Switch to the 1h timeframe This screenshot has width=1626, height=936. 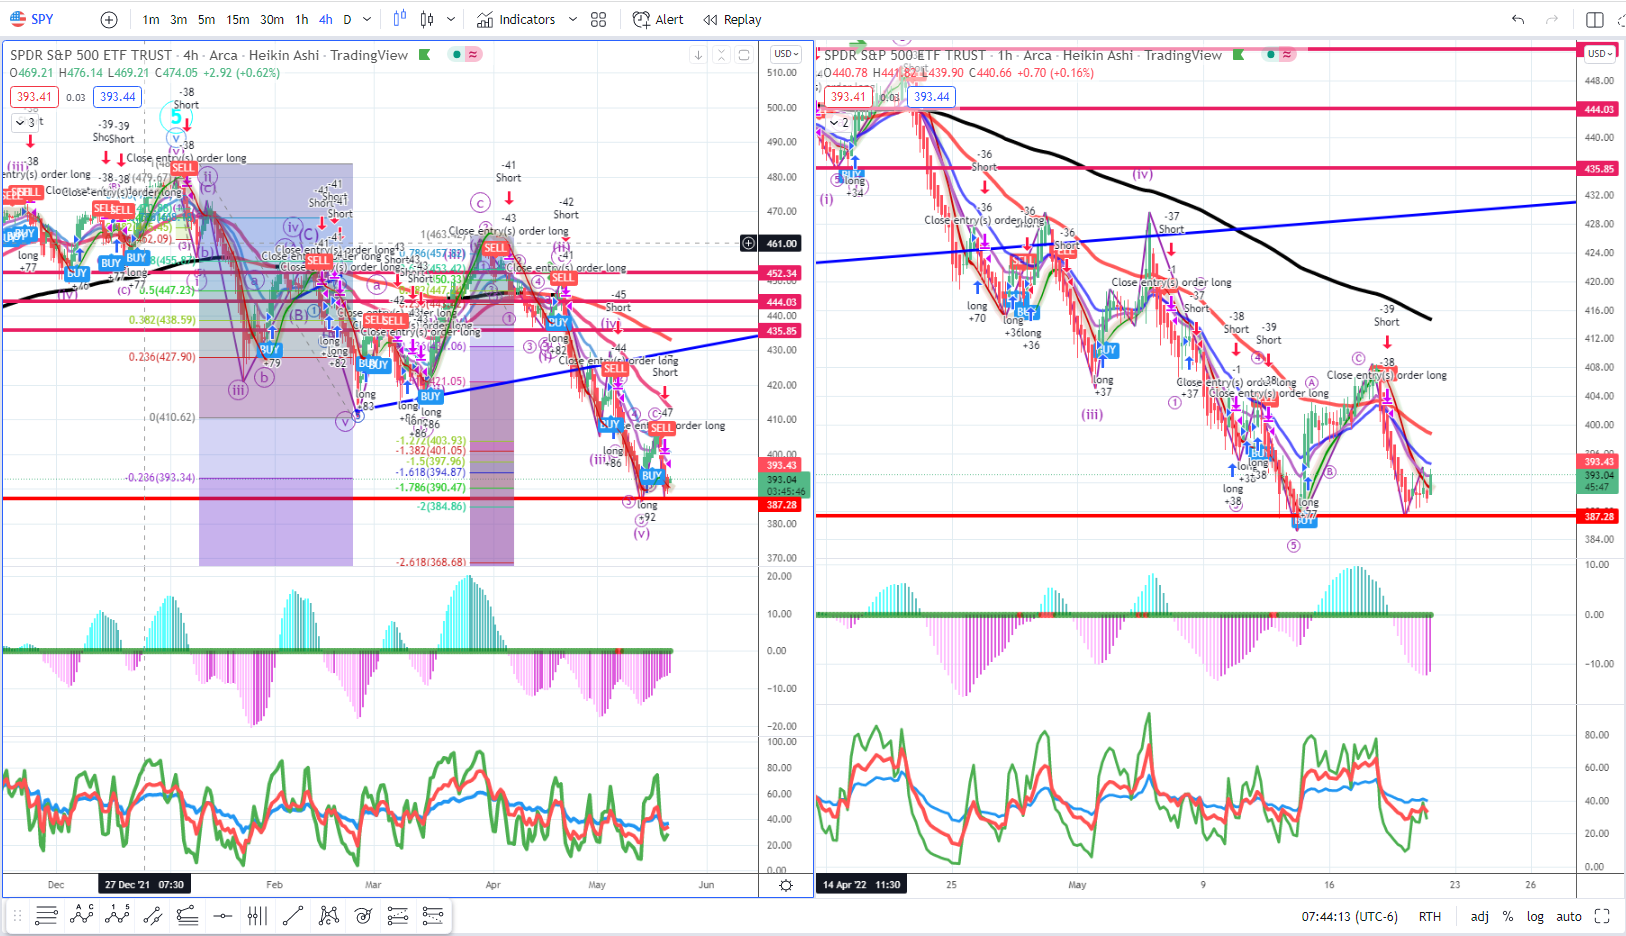(302, 20)
